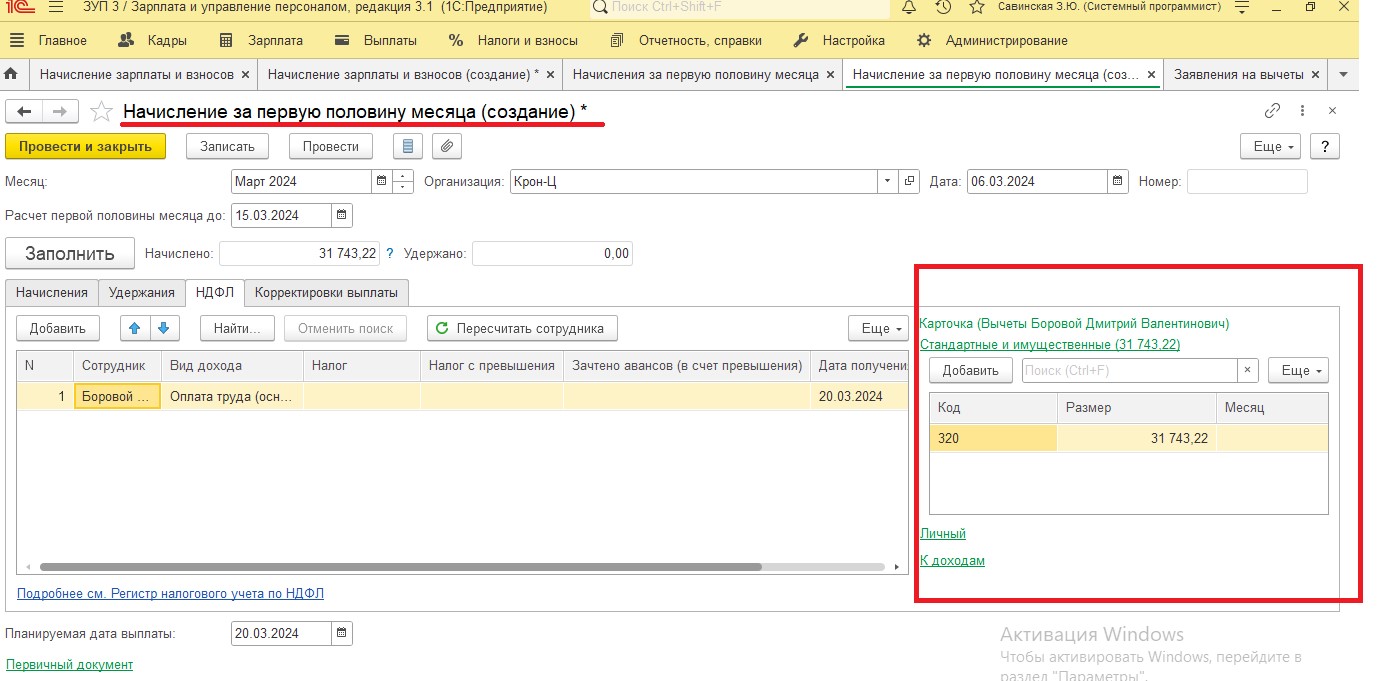Click the horizontal scrollbar of table

(400, 567)
